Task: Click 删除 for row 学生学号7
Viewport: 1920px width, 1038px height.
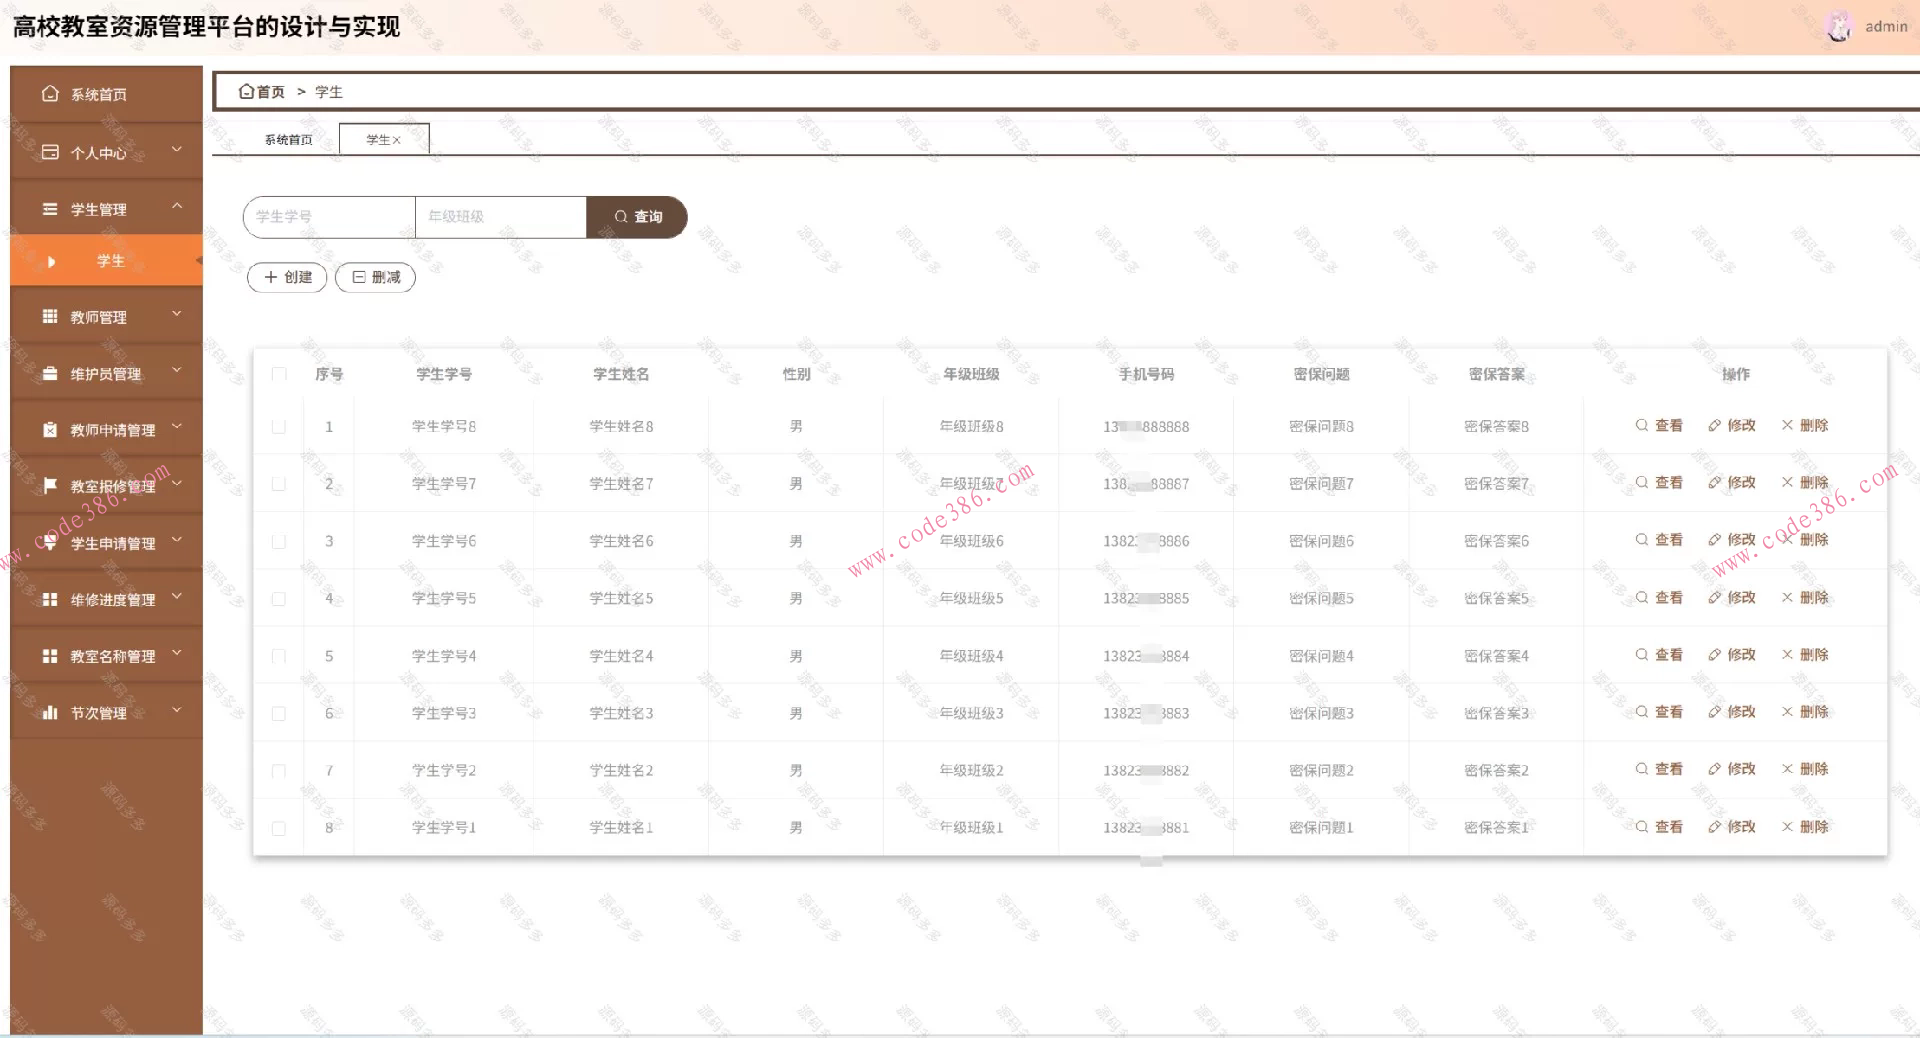Action: click(1805, 482)
